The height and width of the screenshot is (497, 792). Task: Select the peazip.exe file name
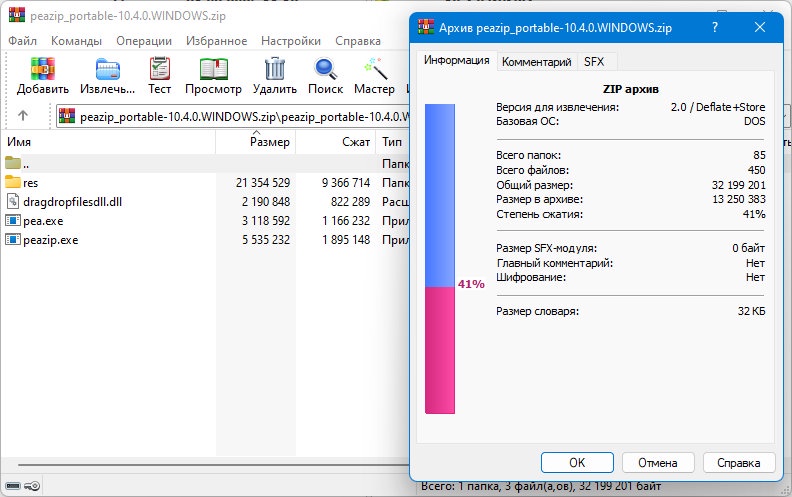[x=51, y=240]
